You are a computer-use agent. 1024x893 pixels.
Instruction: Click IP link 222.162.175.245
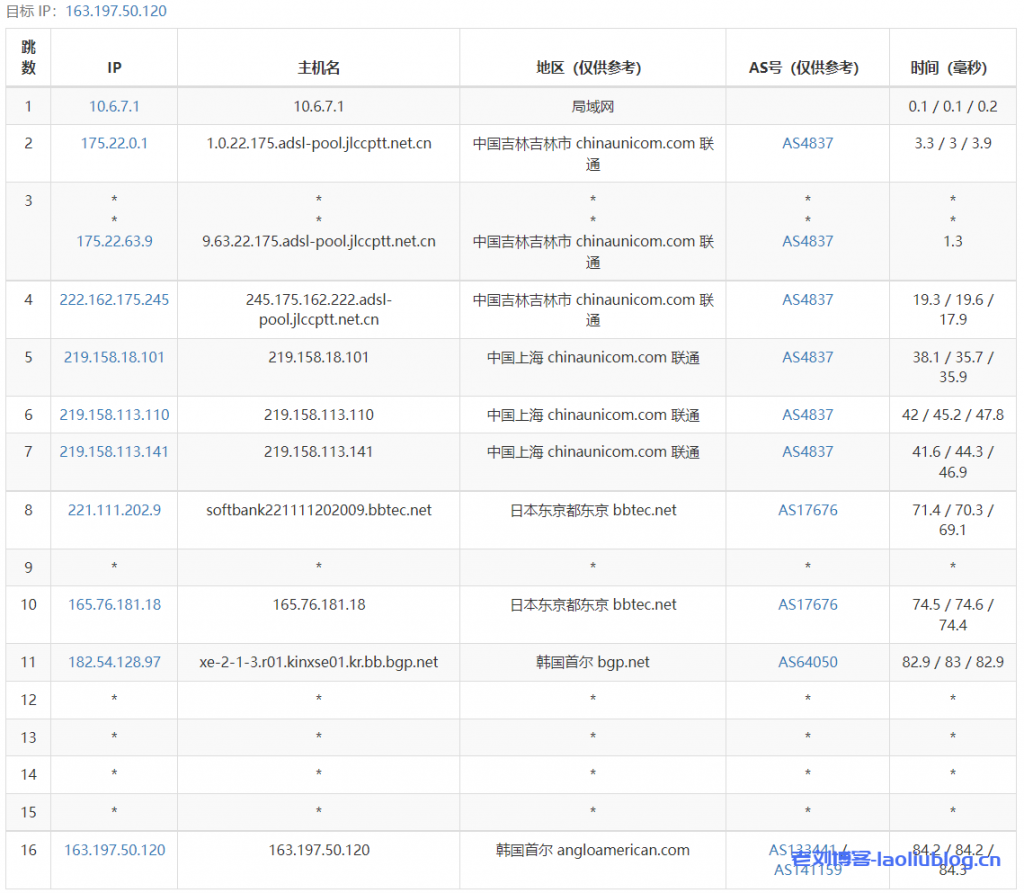114,299
